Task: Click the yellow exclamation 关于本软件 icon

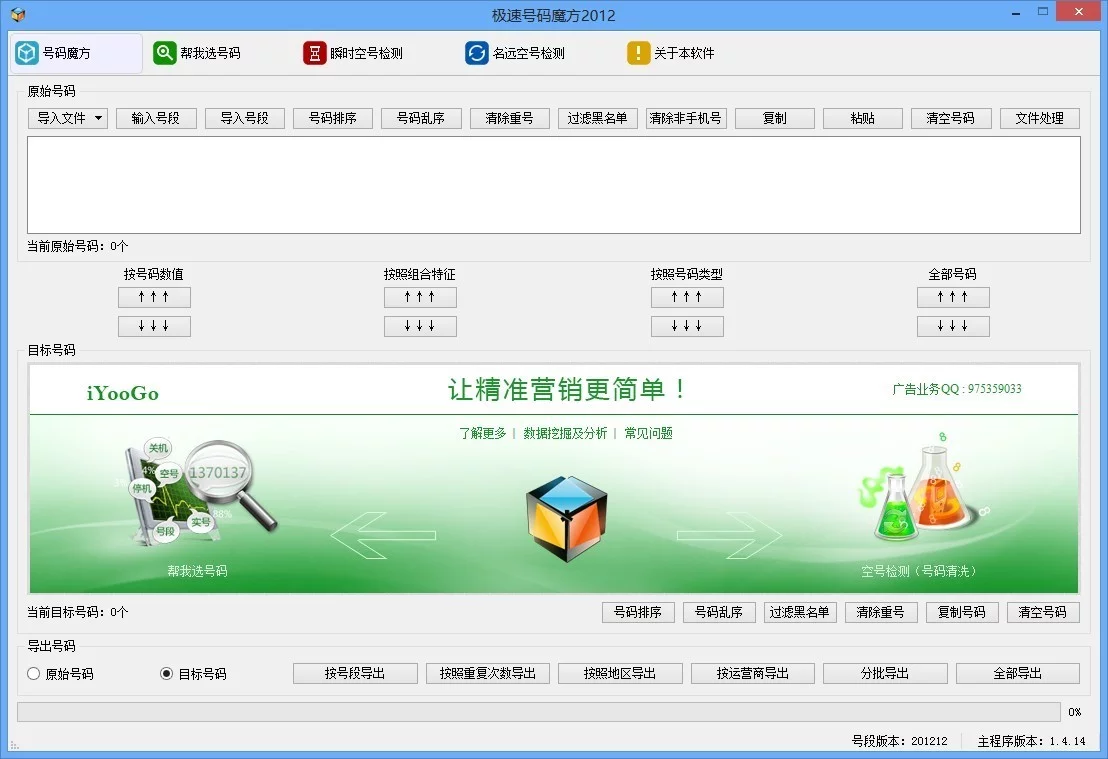Action: click(x=638, y=53)
